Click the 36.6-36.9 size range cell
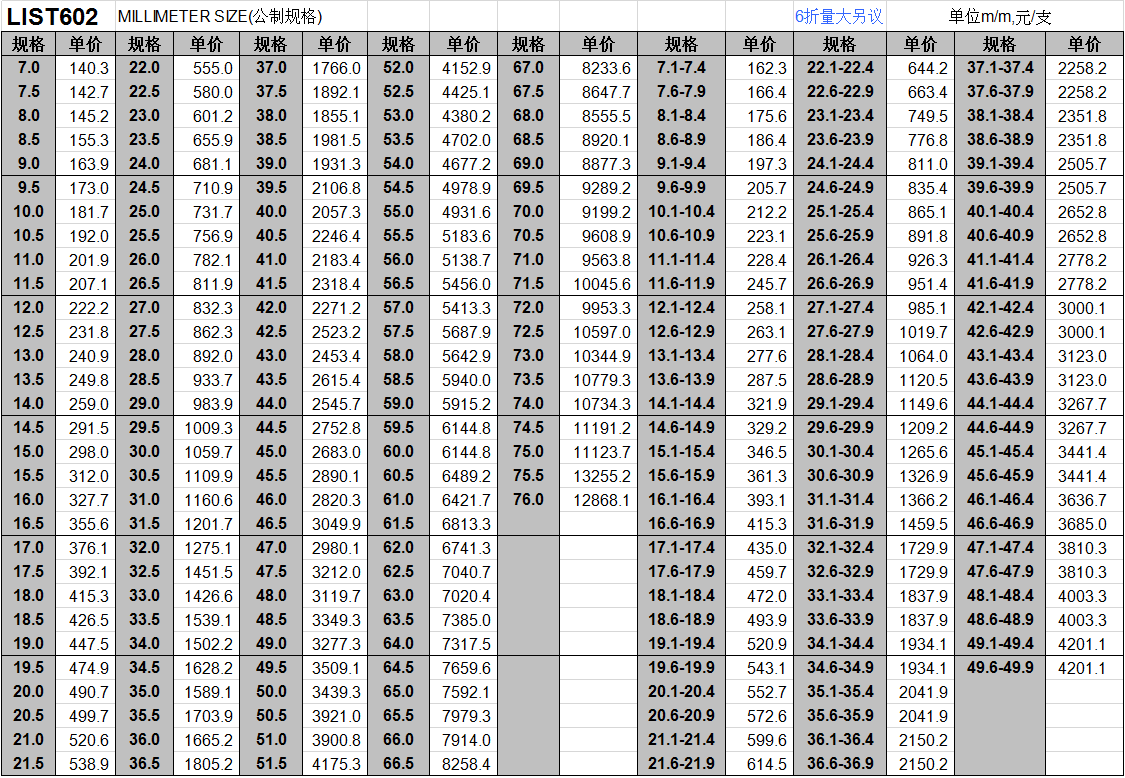Screen dimensions: 1125x778 pyautogui.click(x=839, y=764)
